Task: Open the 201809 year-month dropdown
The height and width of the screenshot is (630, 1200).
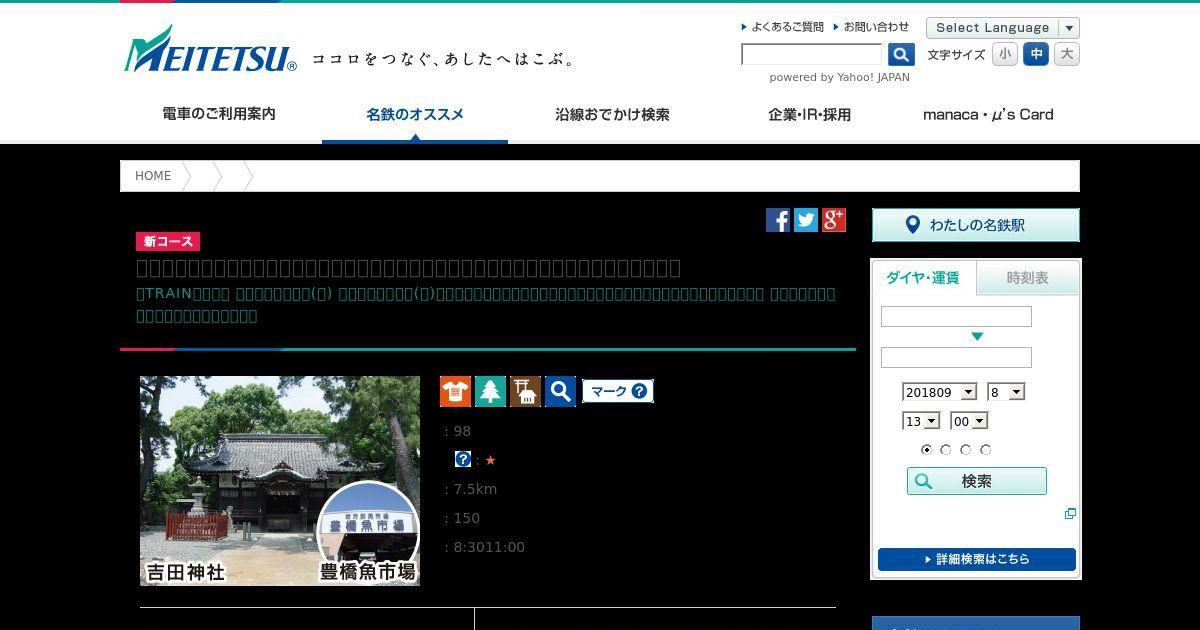Action: pos(939,392)
